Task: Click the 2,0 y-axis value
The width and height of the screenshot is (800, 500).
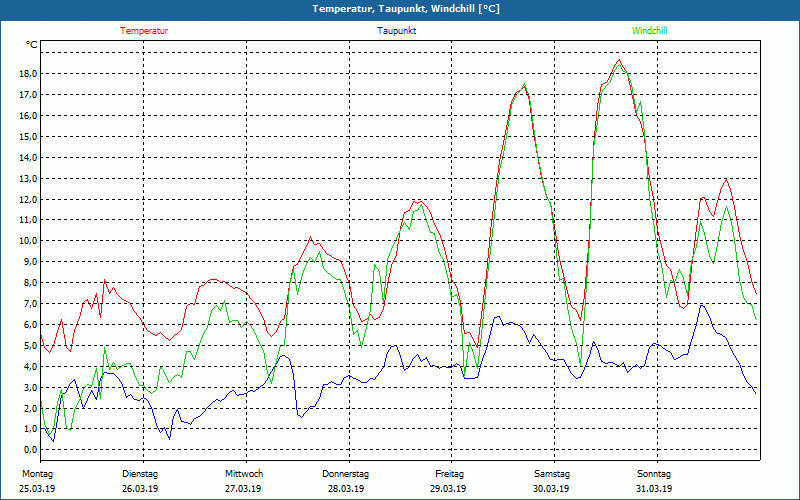Action: (30, 408)
